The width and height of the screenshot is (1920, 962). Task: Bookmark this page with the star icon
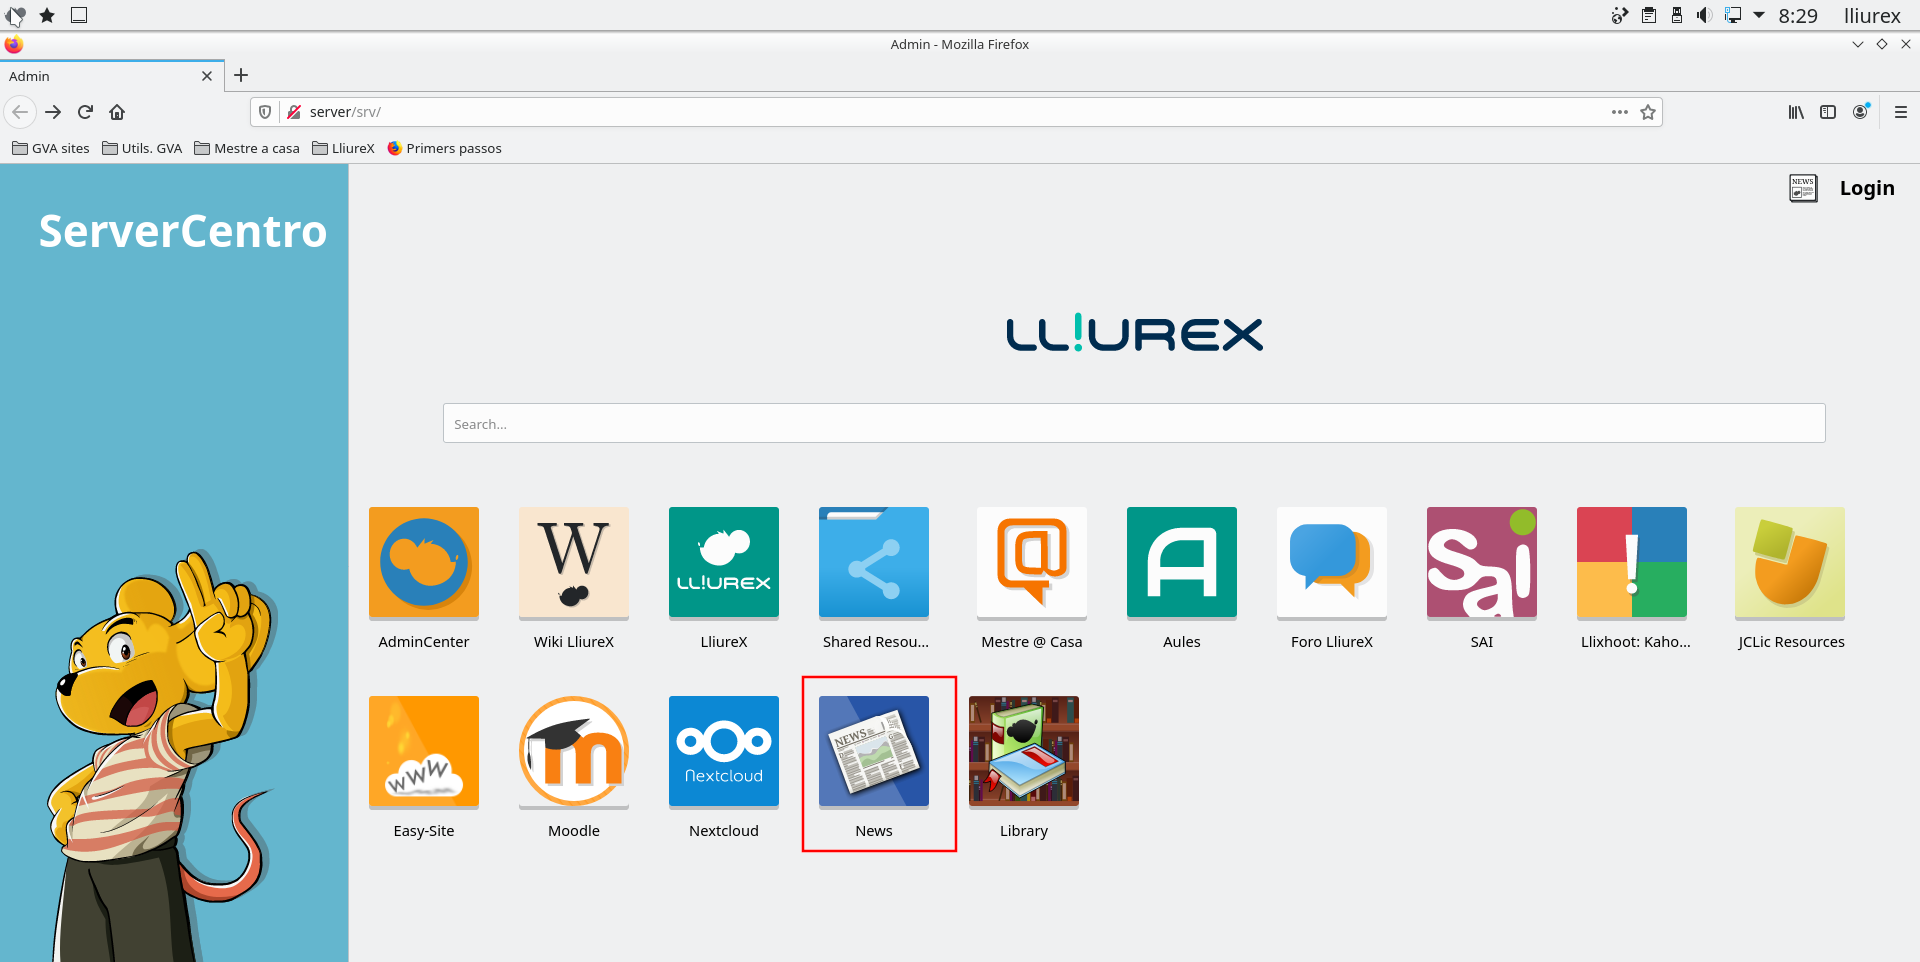[1648, 112]
